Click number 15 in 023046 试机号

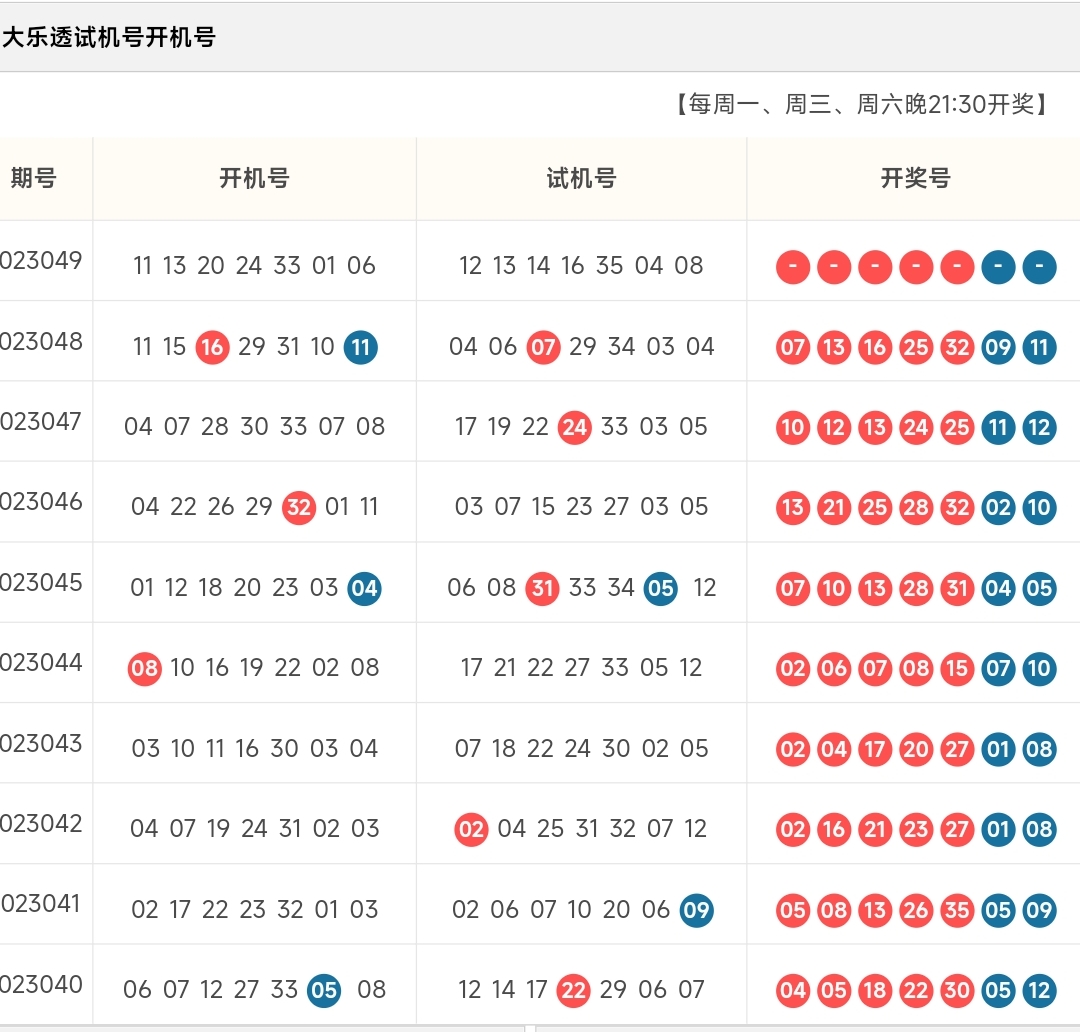click(x=543, y=506)
